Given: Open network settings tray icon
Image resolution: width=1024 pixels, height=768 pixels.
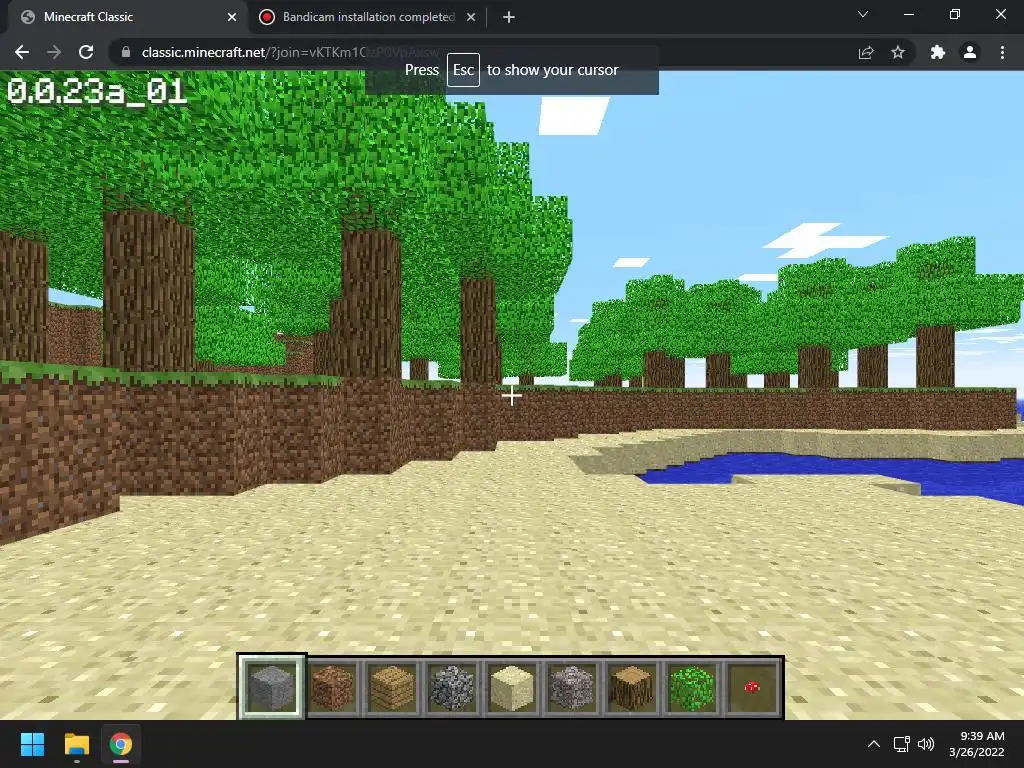Looking at the screenshot, I should (x=902, y=744).
